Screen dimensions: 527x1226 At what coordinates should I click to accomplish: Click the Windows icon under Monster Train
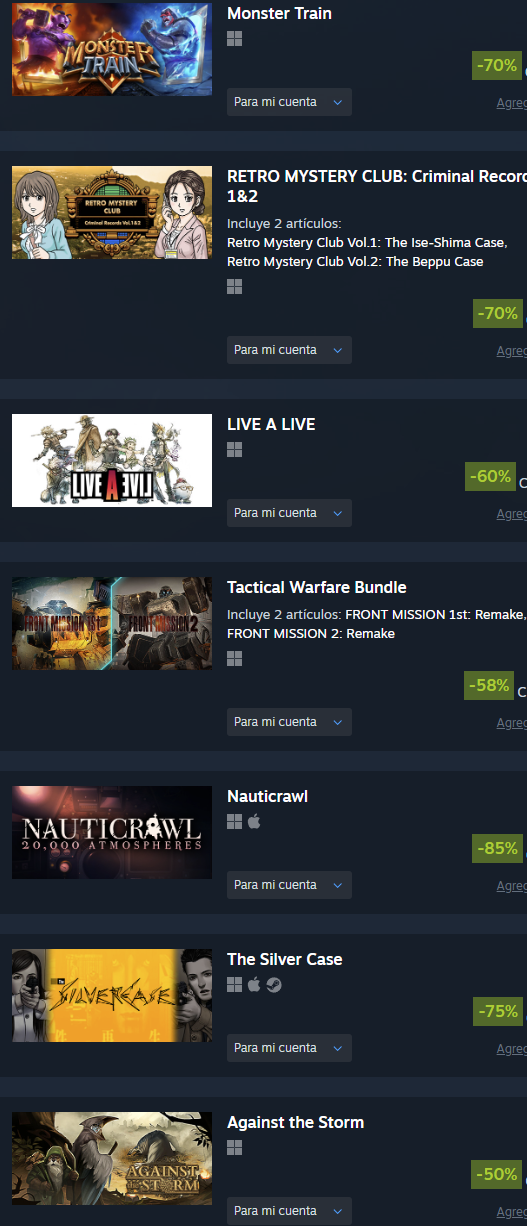pyautogui.click(x=235, y=39)
